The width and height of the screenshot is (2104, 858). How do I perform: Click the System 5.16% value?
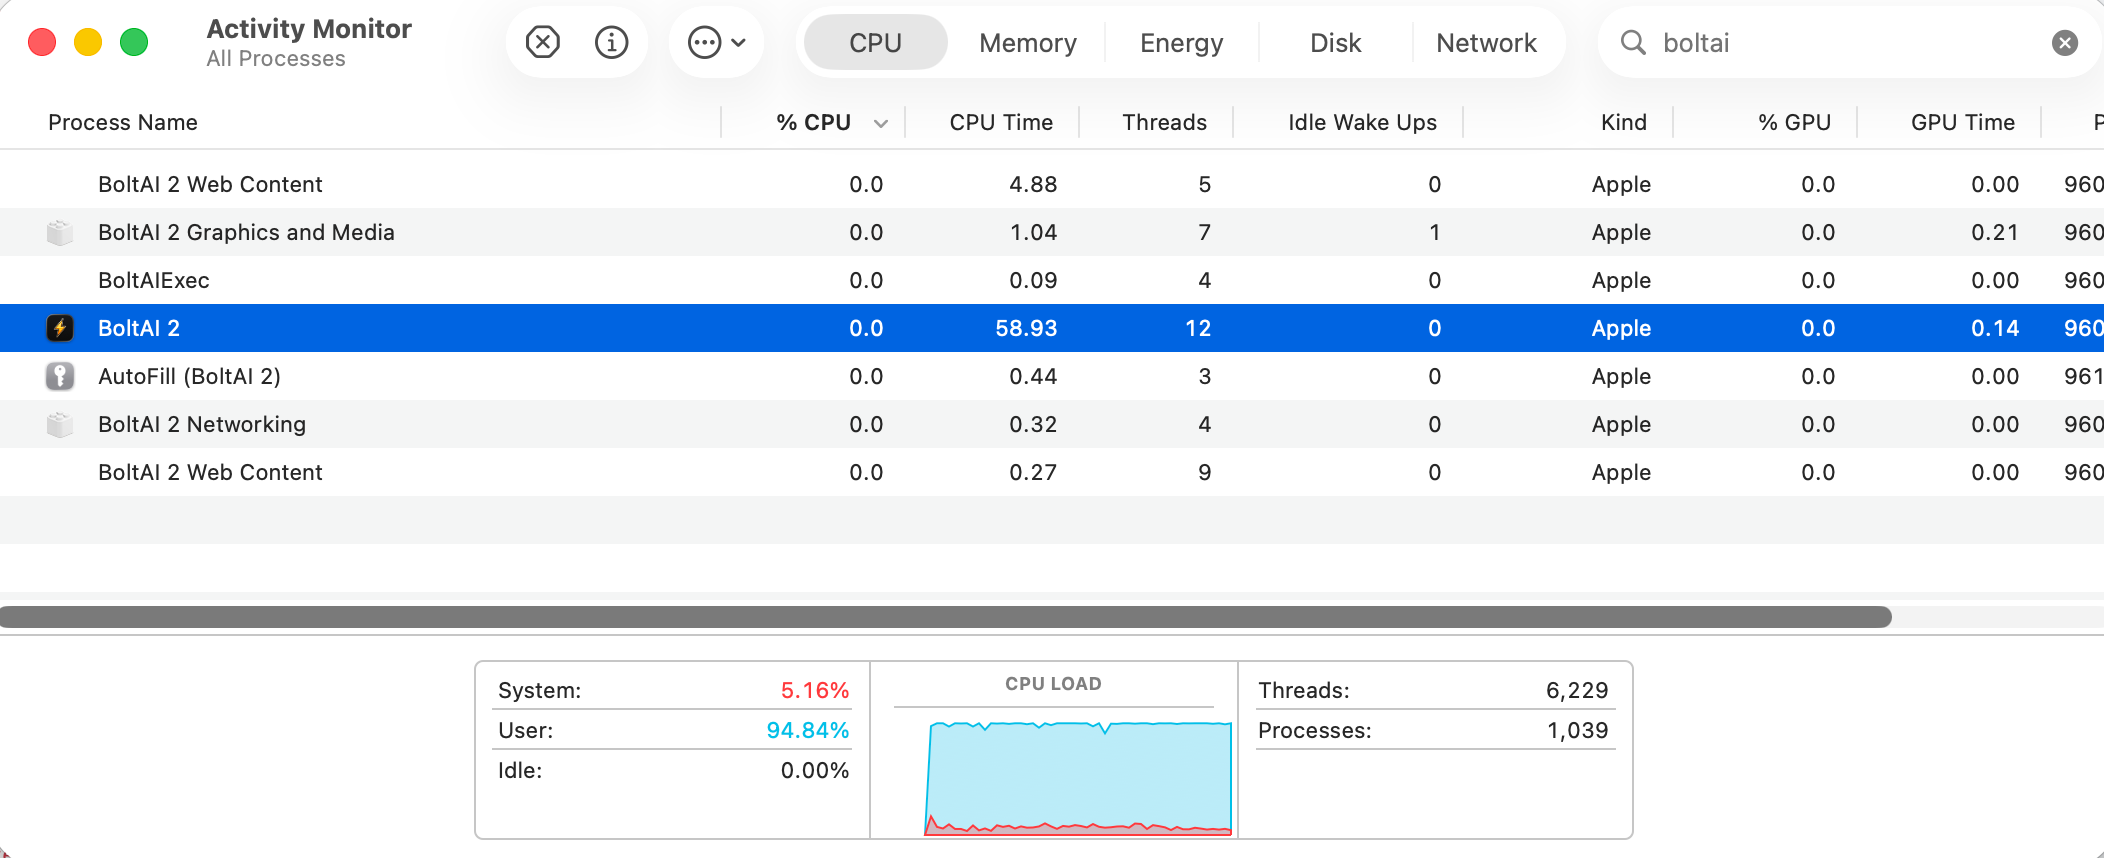tap(814, 690)
